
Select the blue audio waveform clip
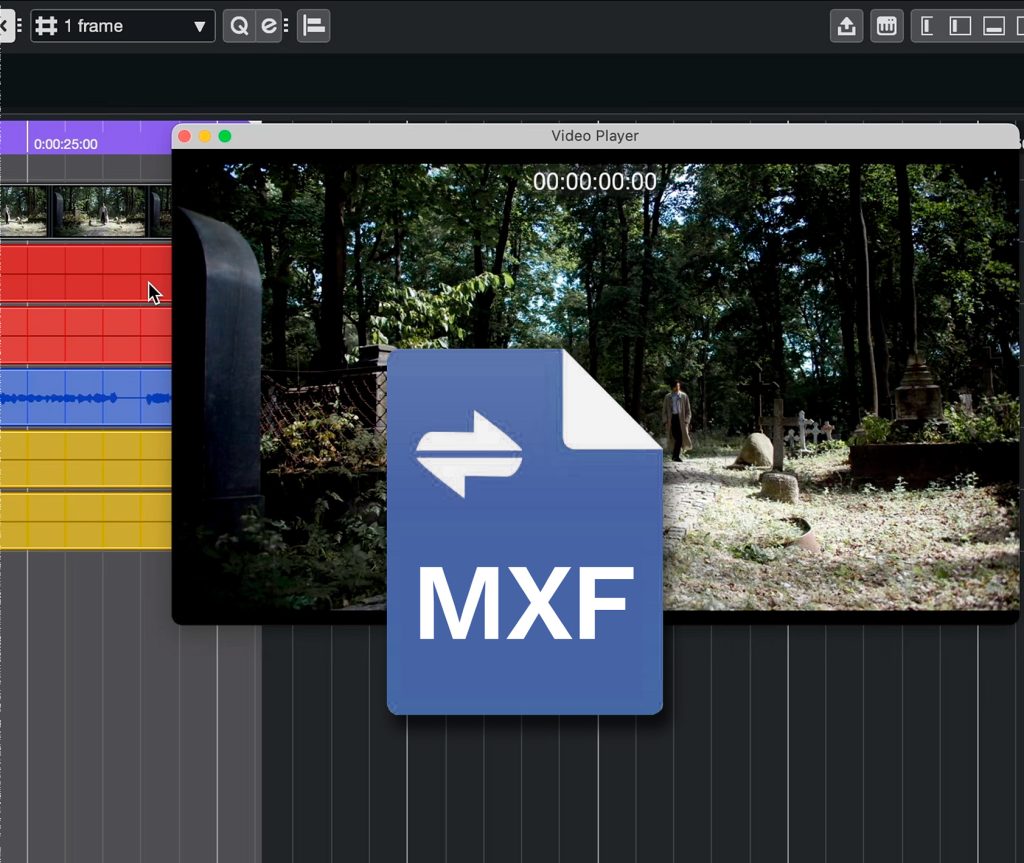(85, 397)
